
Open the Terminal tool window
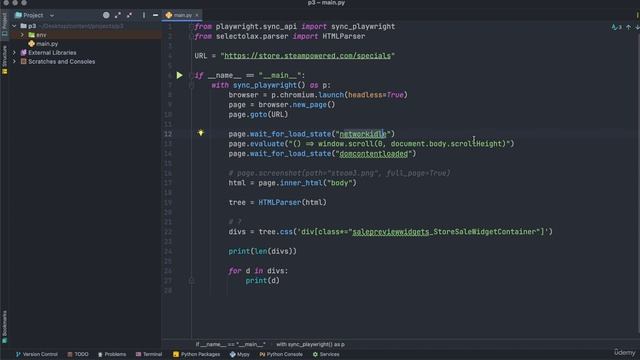(149, 354)
